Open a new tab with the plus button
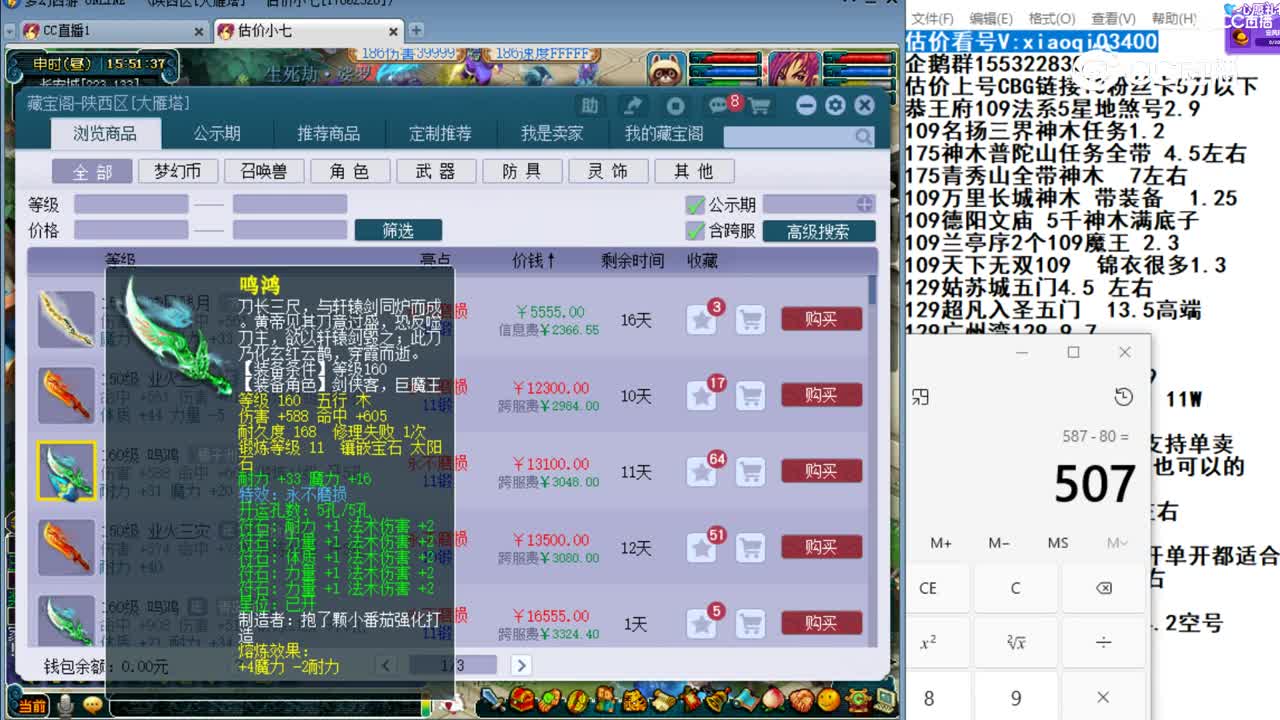The image size is (1280, 720). coord(416,30)
